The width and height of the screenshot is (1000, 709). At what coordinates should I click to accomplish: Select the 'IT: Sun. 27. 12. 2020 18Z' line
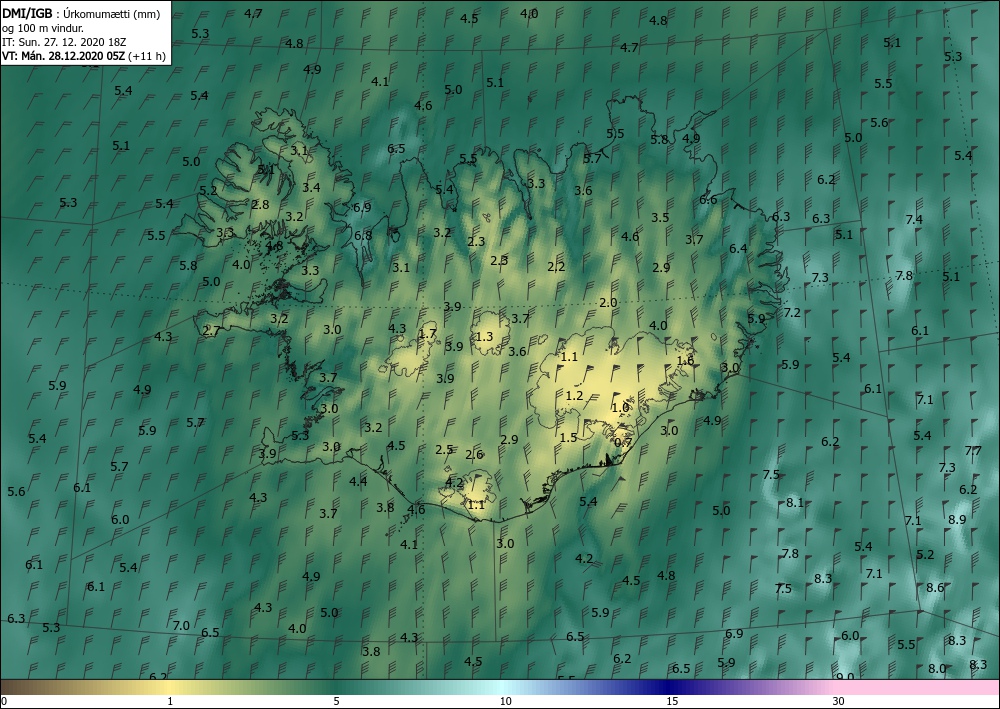click(x=64, y=42)
